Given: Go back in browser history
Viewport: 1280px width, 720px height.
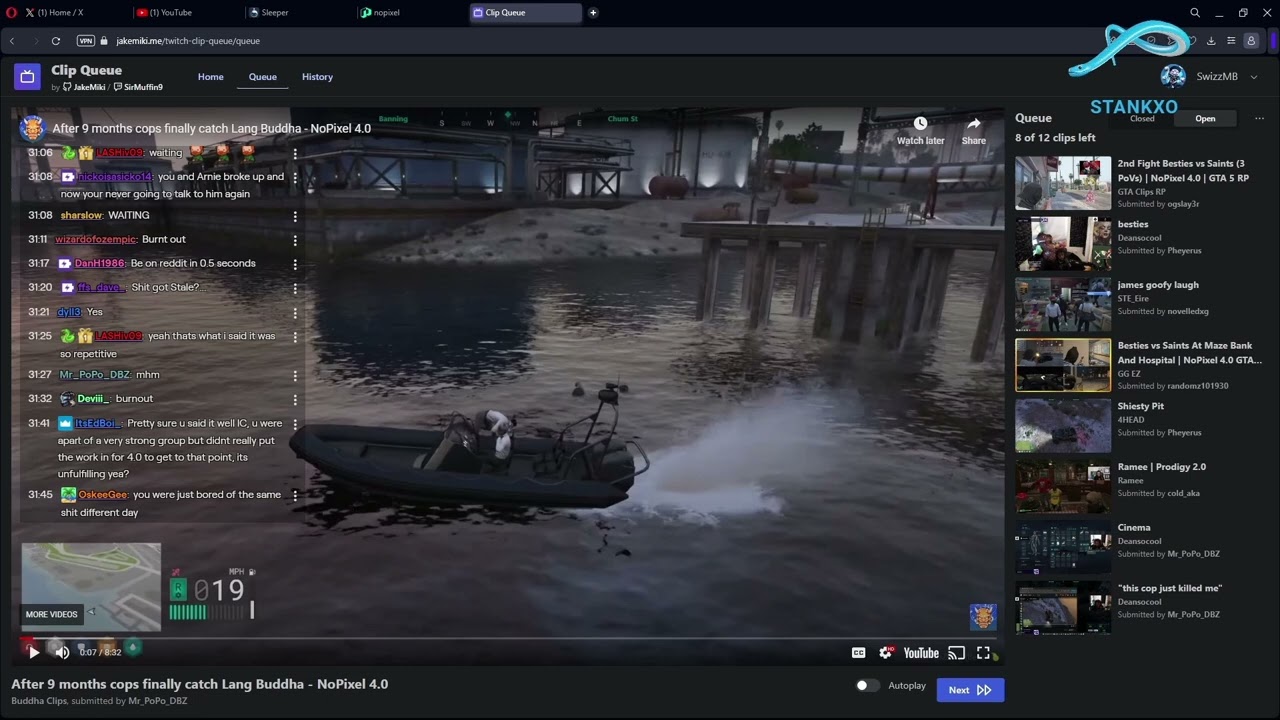Looking at the screenshot, I should (12, 41).
